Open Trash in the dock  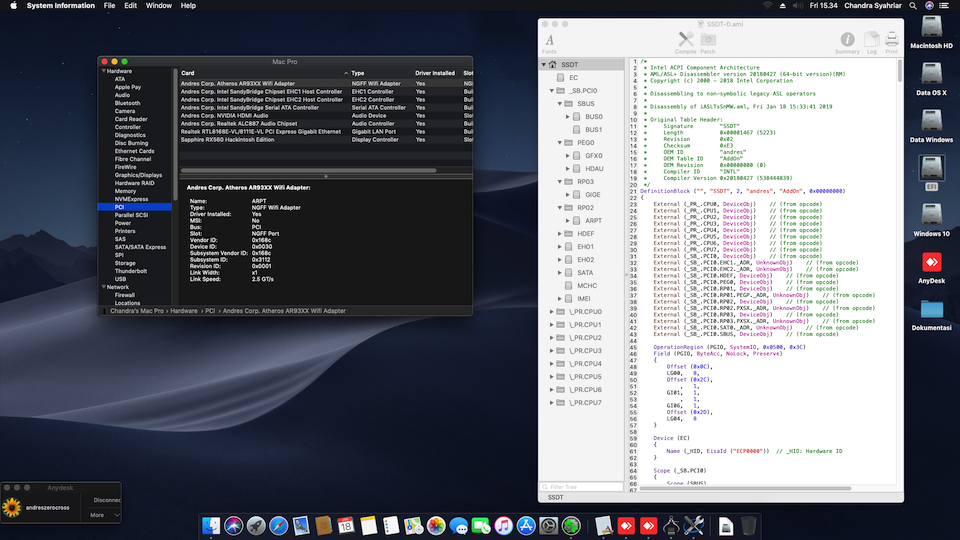coord(748,525)
